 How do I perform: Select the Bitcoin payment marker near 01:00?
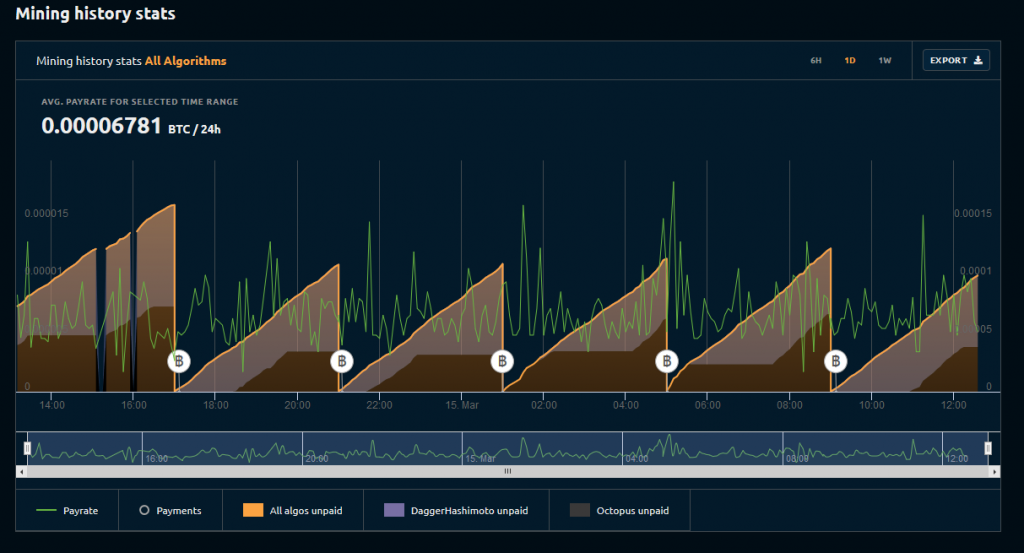503,361
